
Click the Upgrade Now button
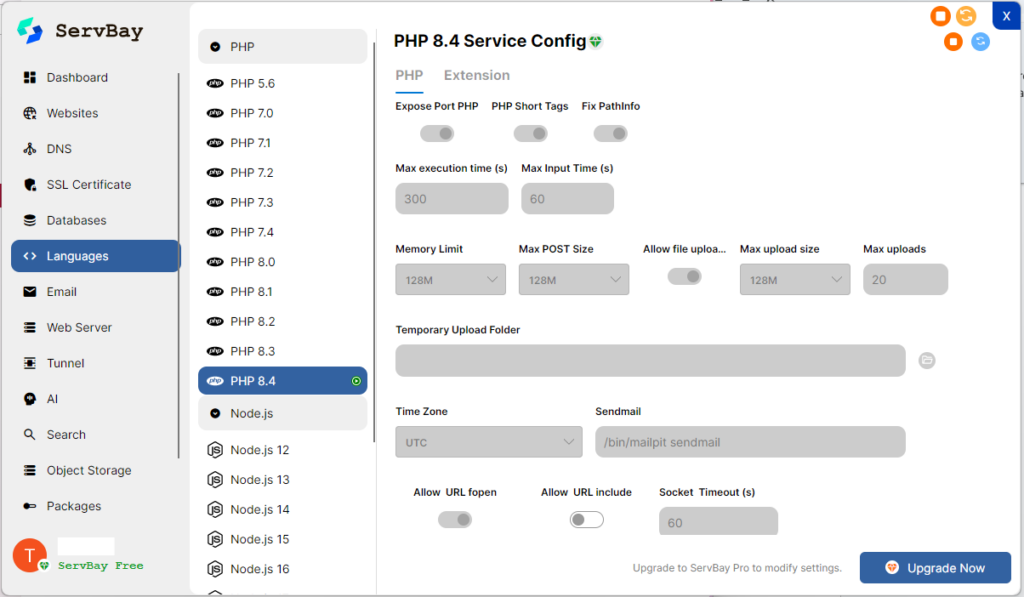935,568
